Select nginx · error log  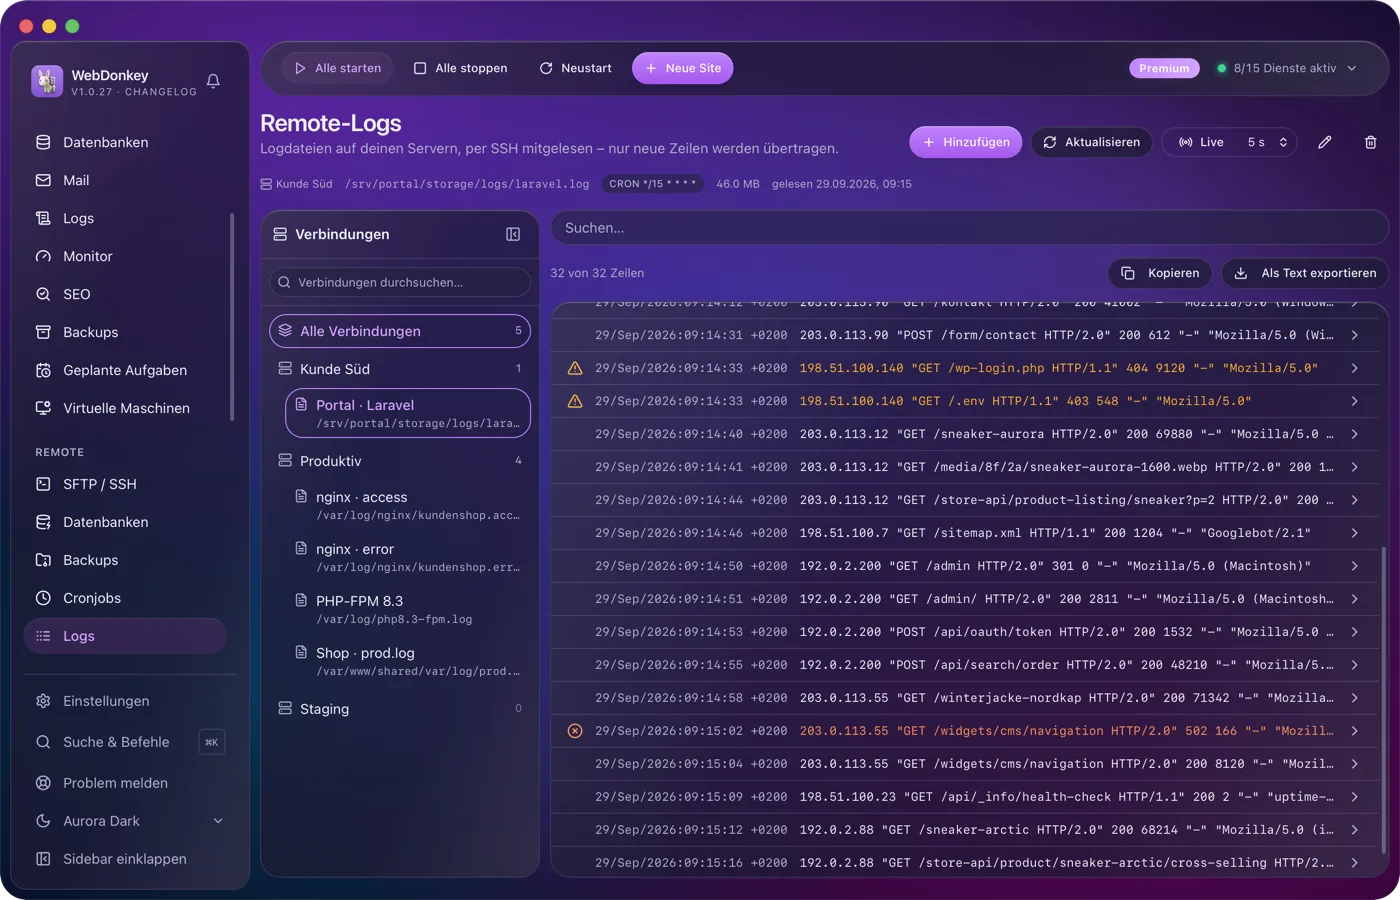pos(408,557)
